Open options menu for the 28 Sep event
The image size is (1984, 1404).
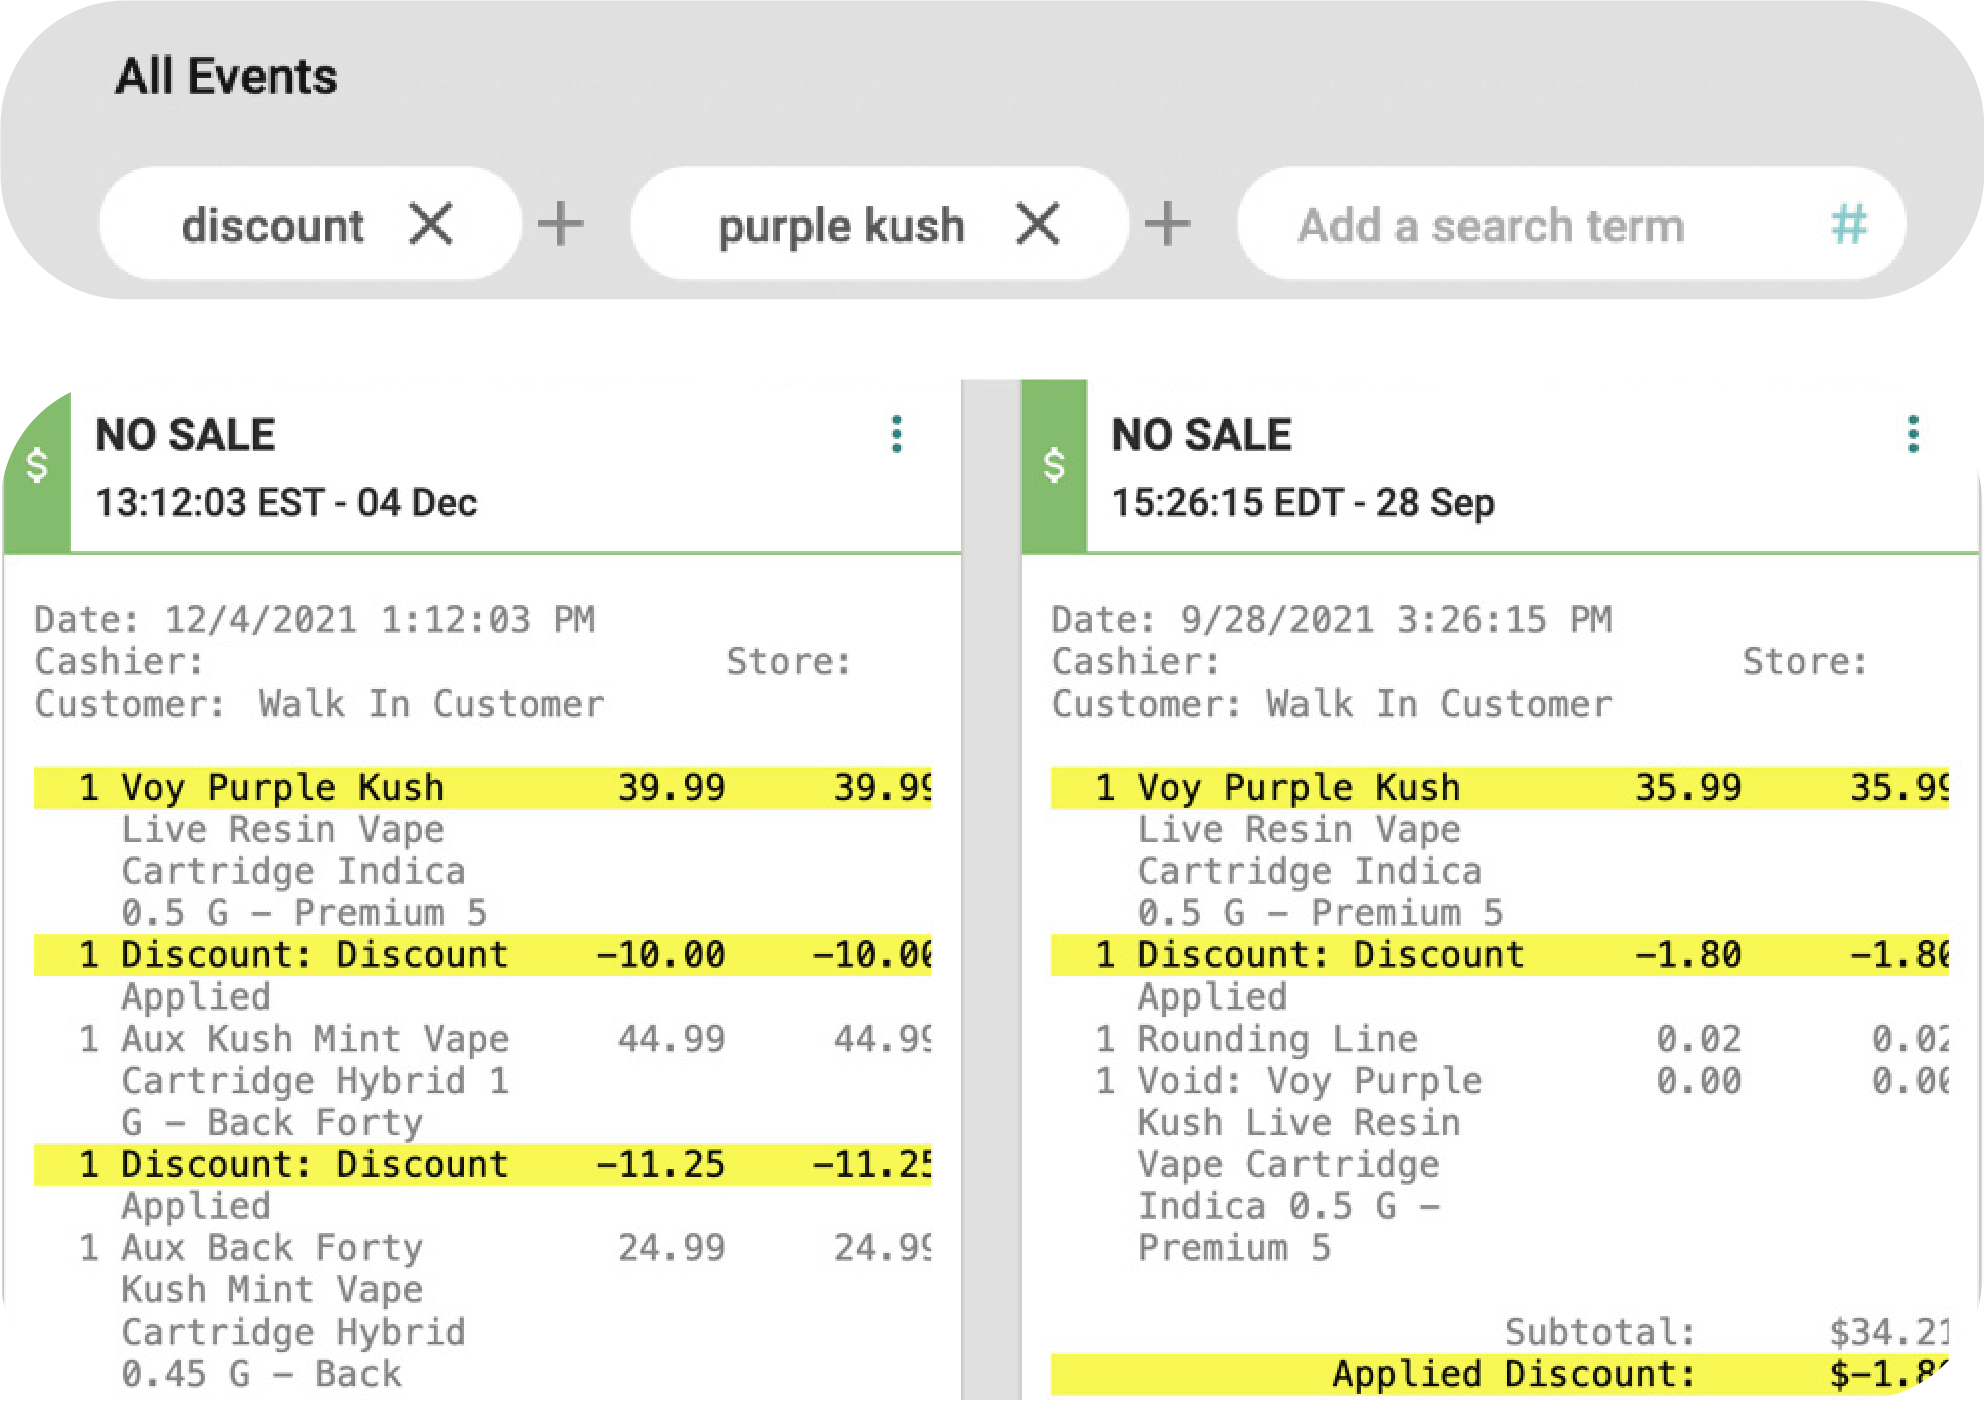point(1913,434)
